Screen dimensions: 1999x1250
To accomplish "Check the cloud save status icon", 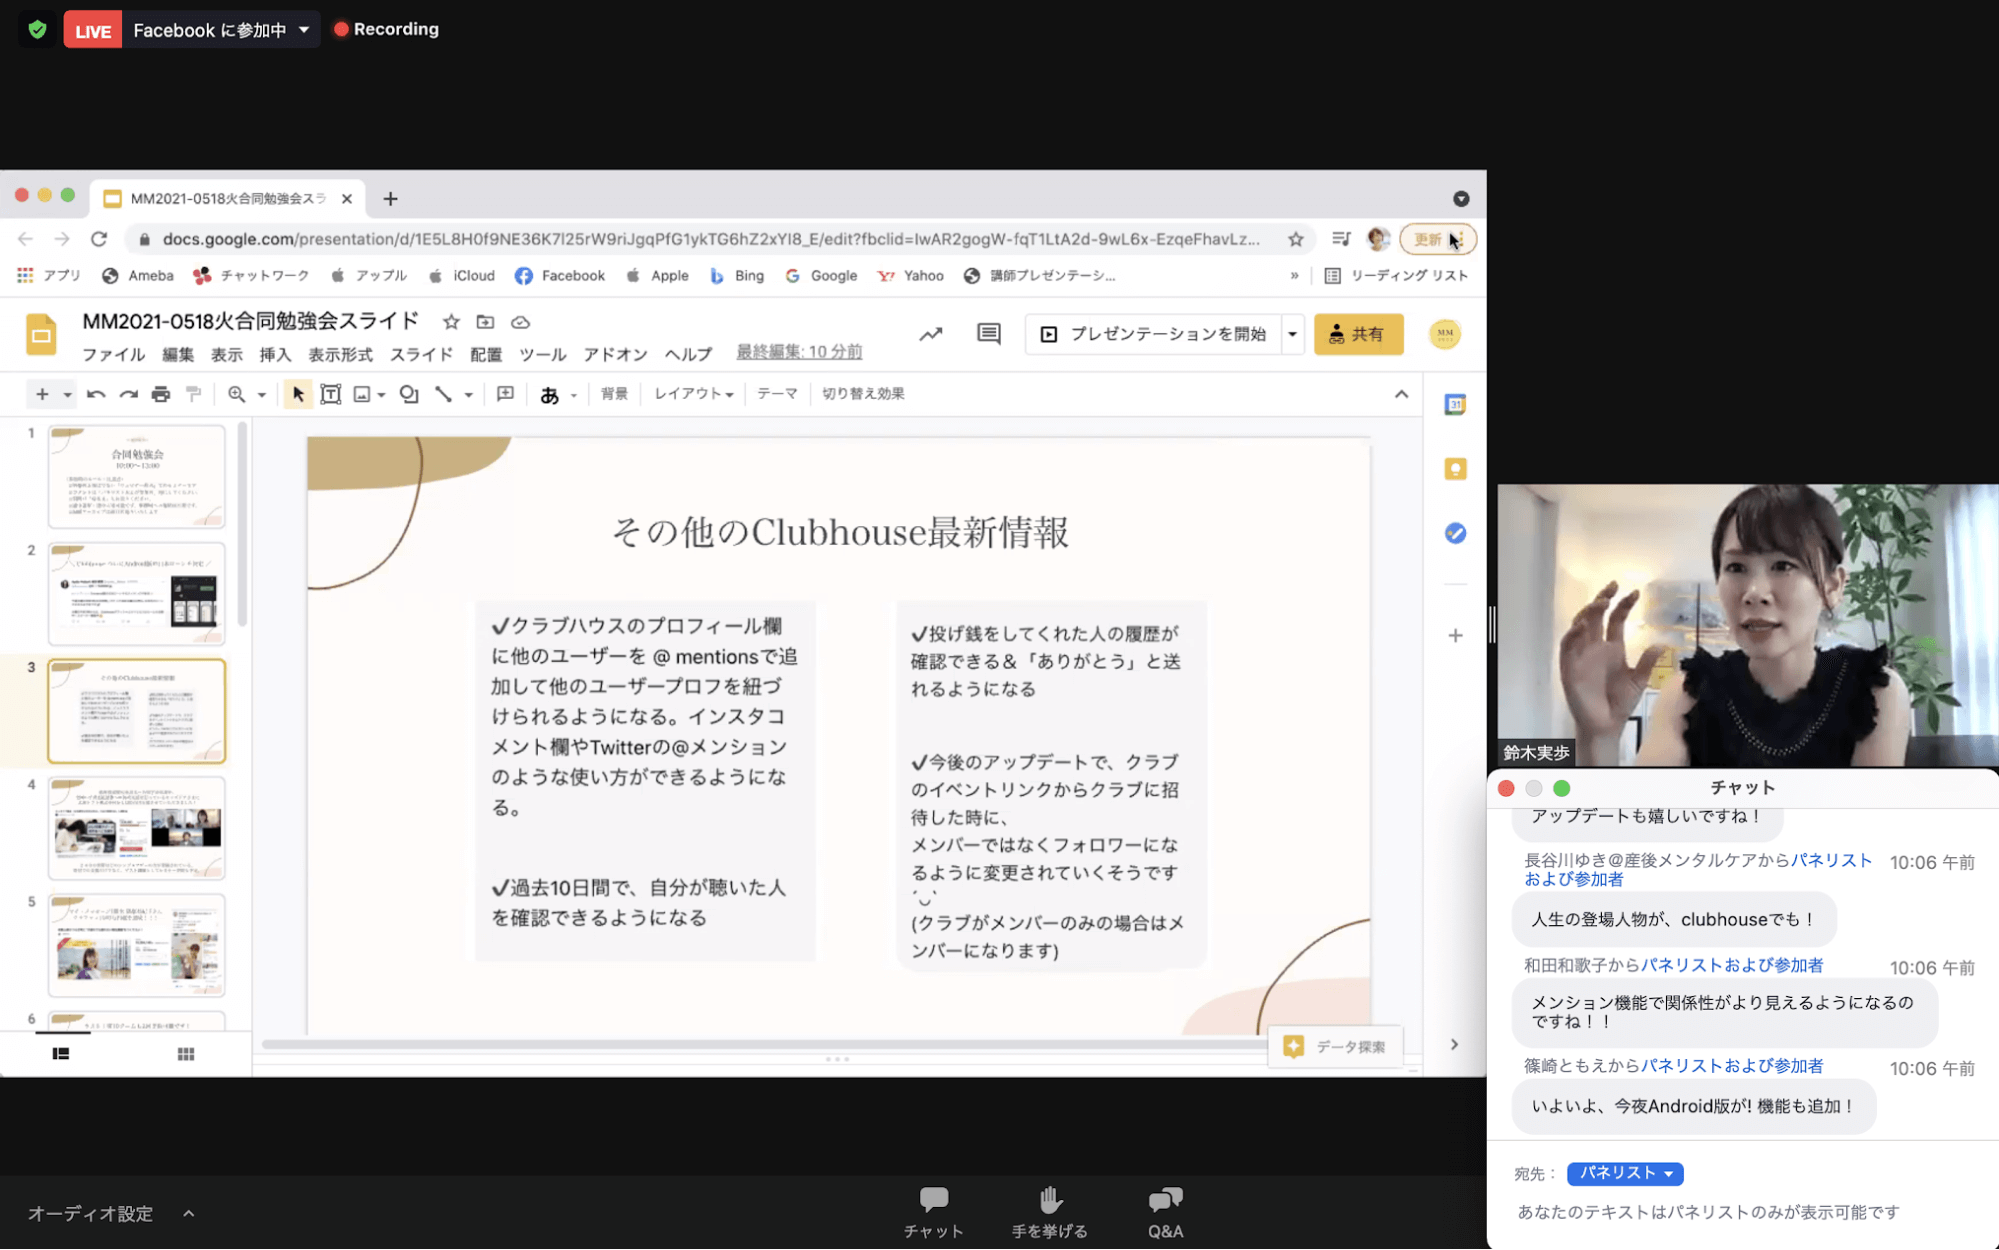I will pyautogui.click(x=520, y=322).
